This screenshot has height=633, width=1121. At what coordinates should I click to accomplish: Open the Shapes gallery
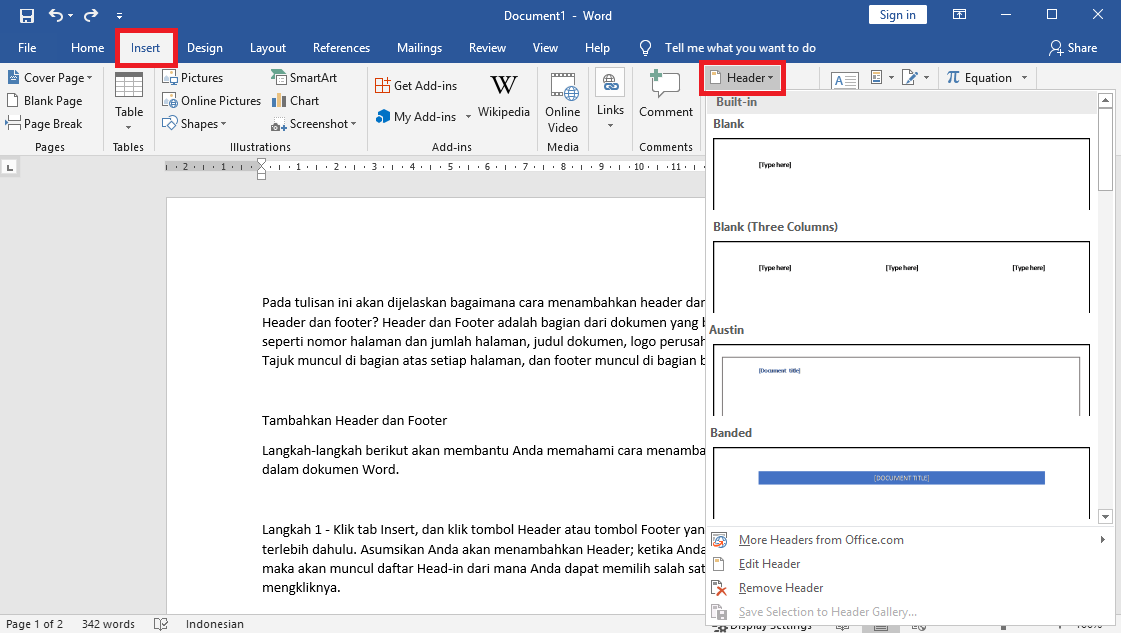click(x=194, y=124)
